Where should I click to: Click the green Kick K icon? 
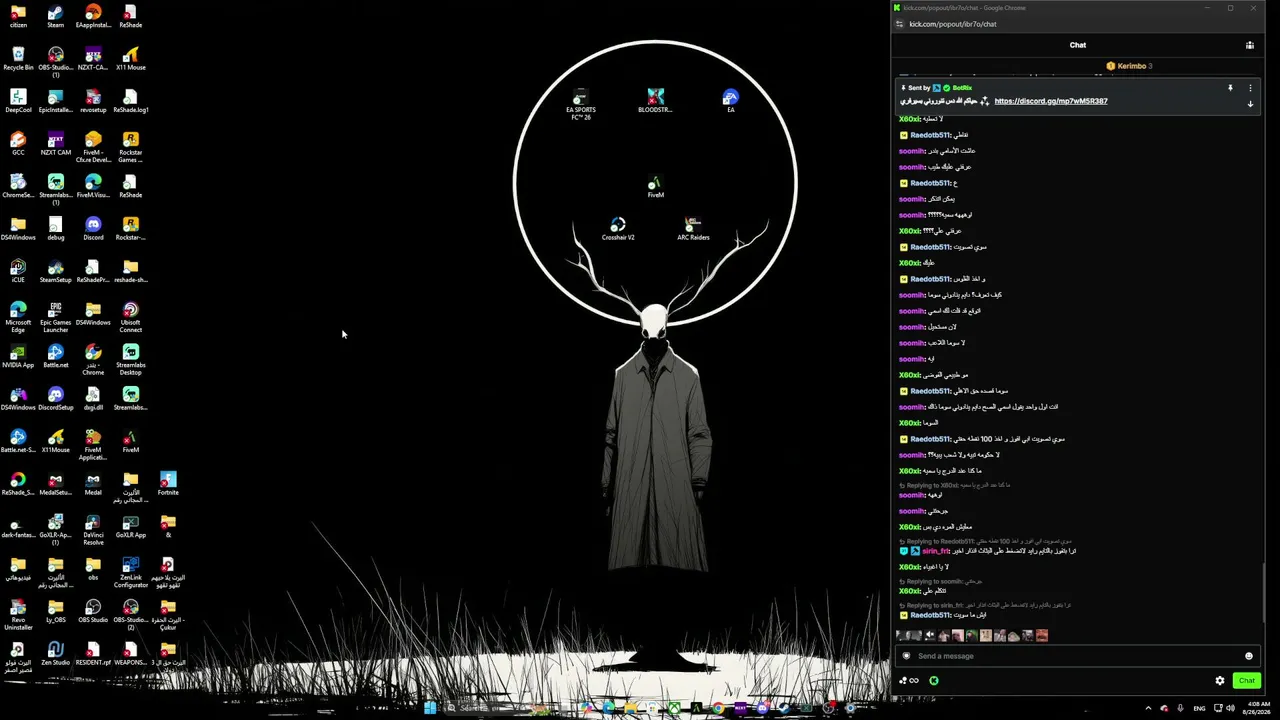(933, 681)
